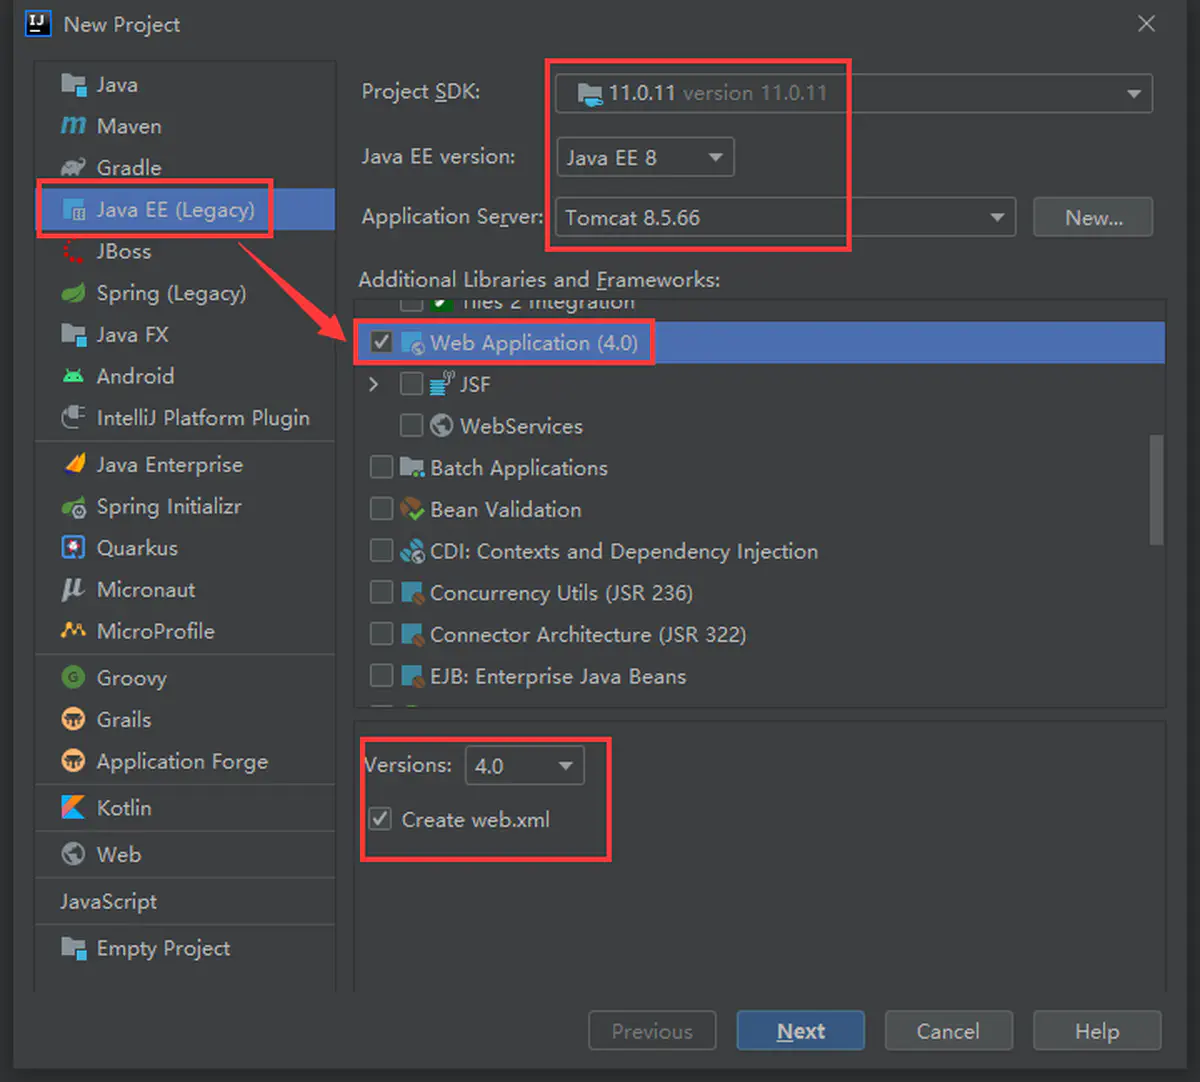Click the Java Enterprise flame icon
This screenshot has height=1082, width=1200.
click(x=74, y=464)
